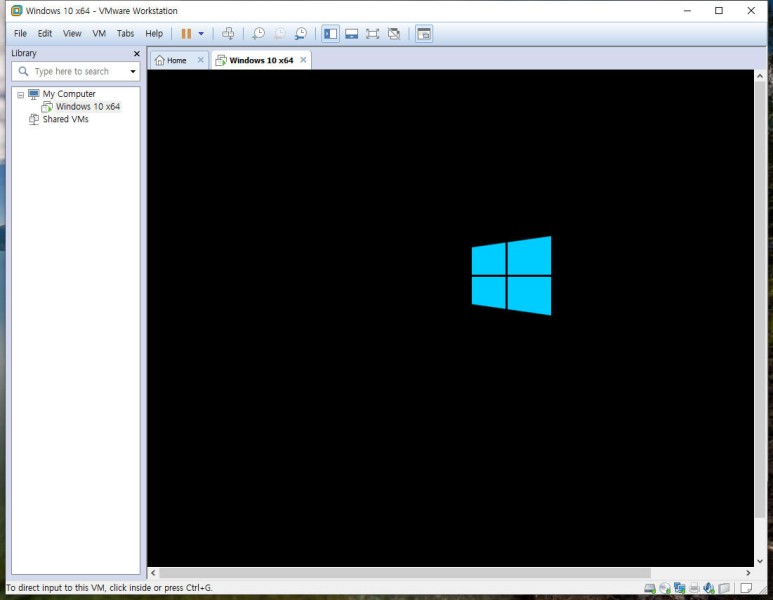This screenshot has height=600, width=773.
Task: Open the Edit menu
Action: [x=45, y=34]
